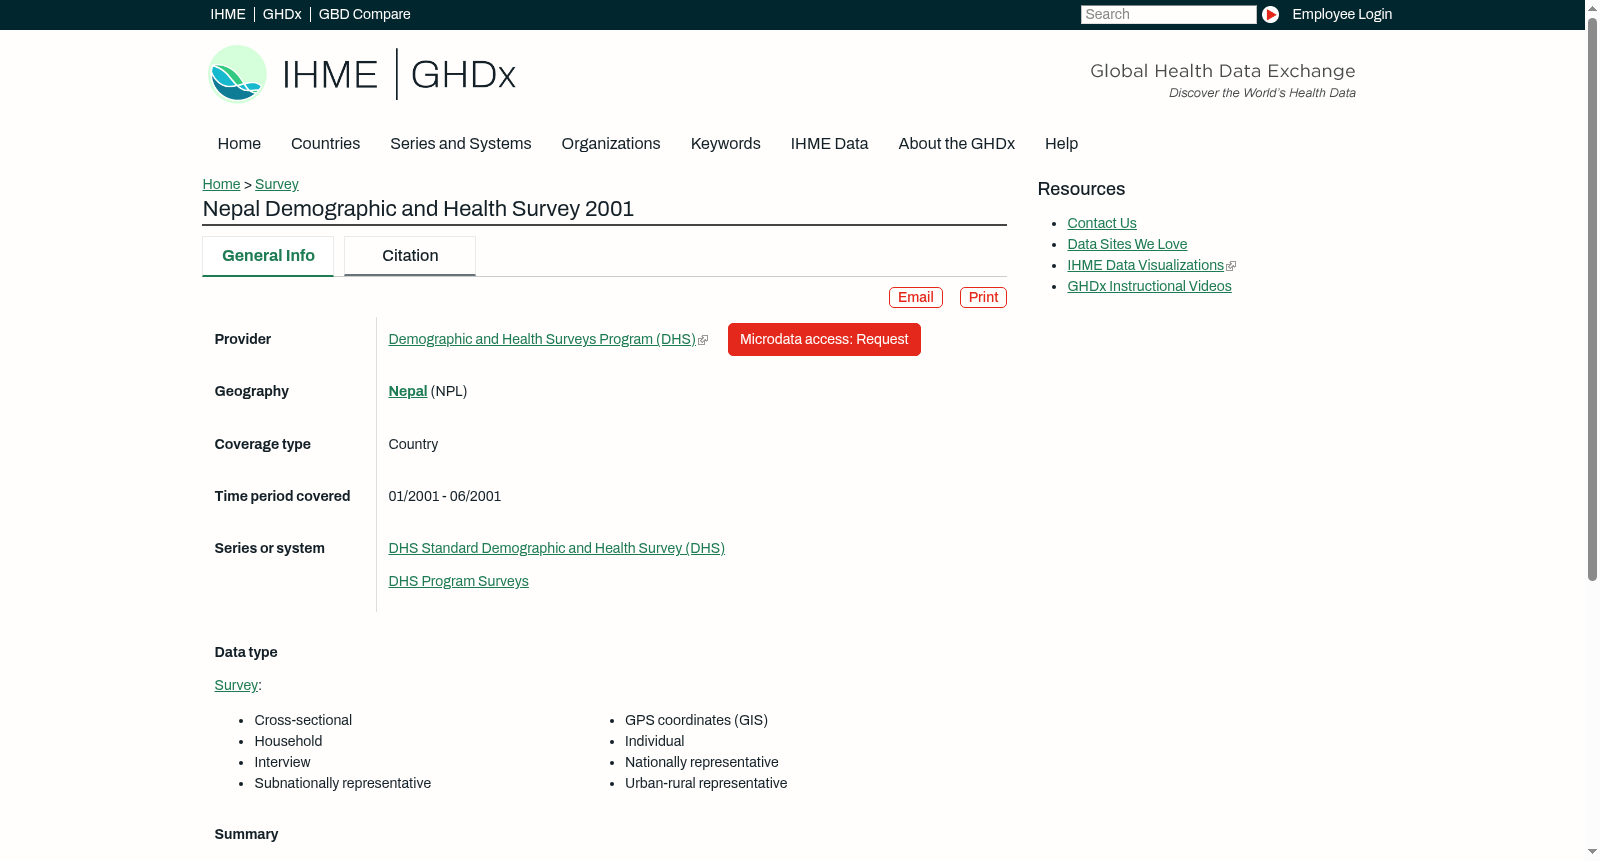Image resolution: width=1600 pixels, height=861 pixels.
Task: Open the Help menu
Action: (x=1061, y=143)
